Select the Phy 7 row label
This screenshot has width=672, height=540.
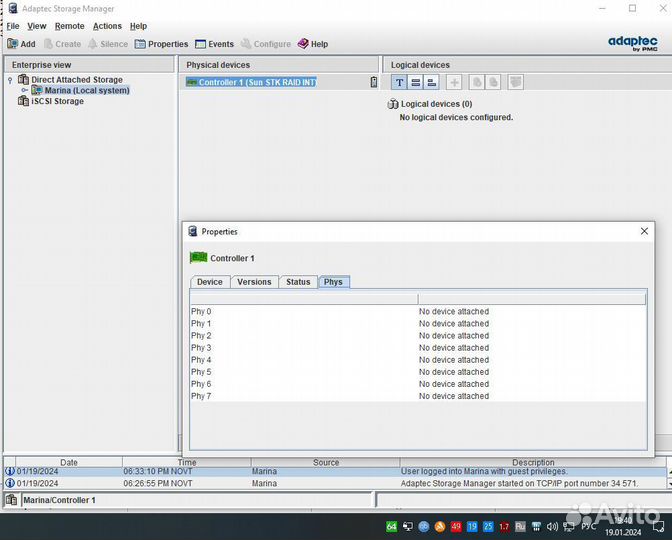coord(201,396)
